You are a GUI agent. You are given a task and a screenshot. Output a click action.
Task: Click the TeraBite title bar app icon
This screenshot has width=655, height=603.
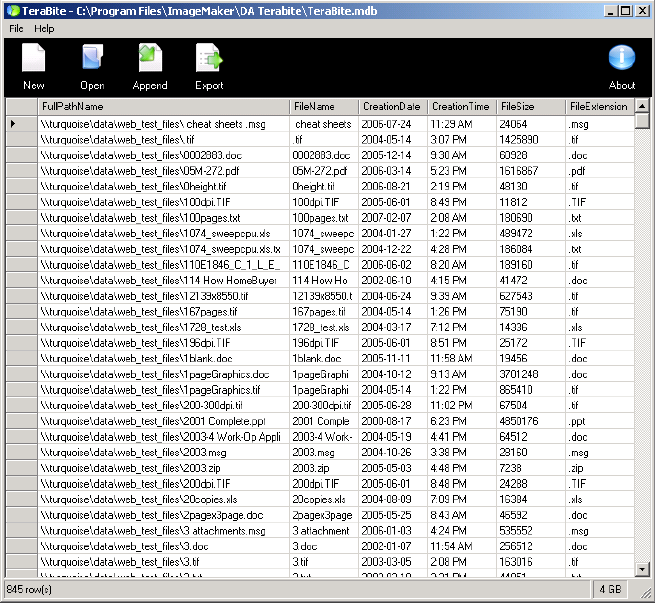[x=11, y=10]
